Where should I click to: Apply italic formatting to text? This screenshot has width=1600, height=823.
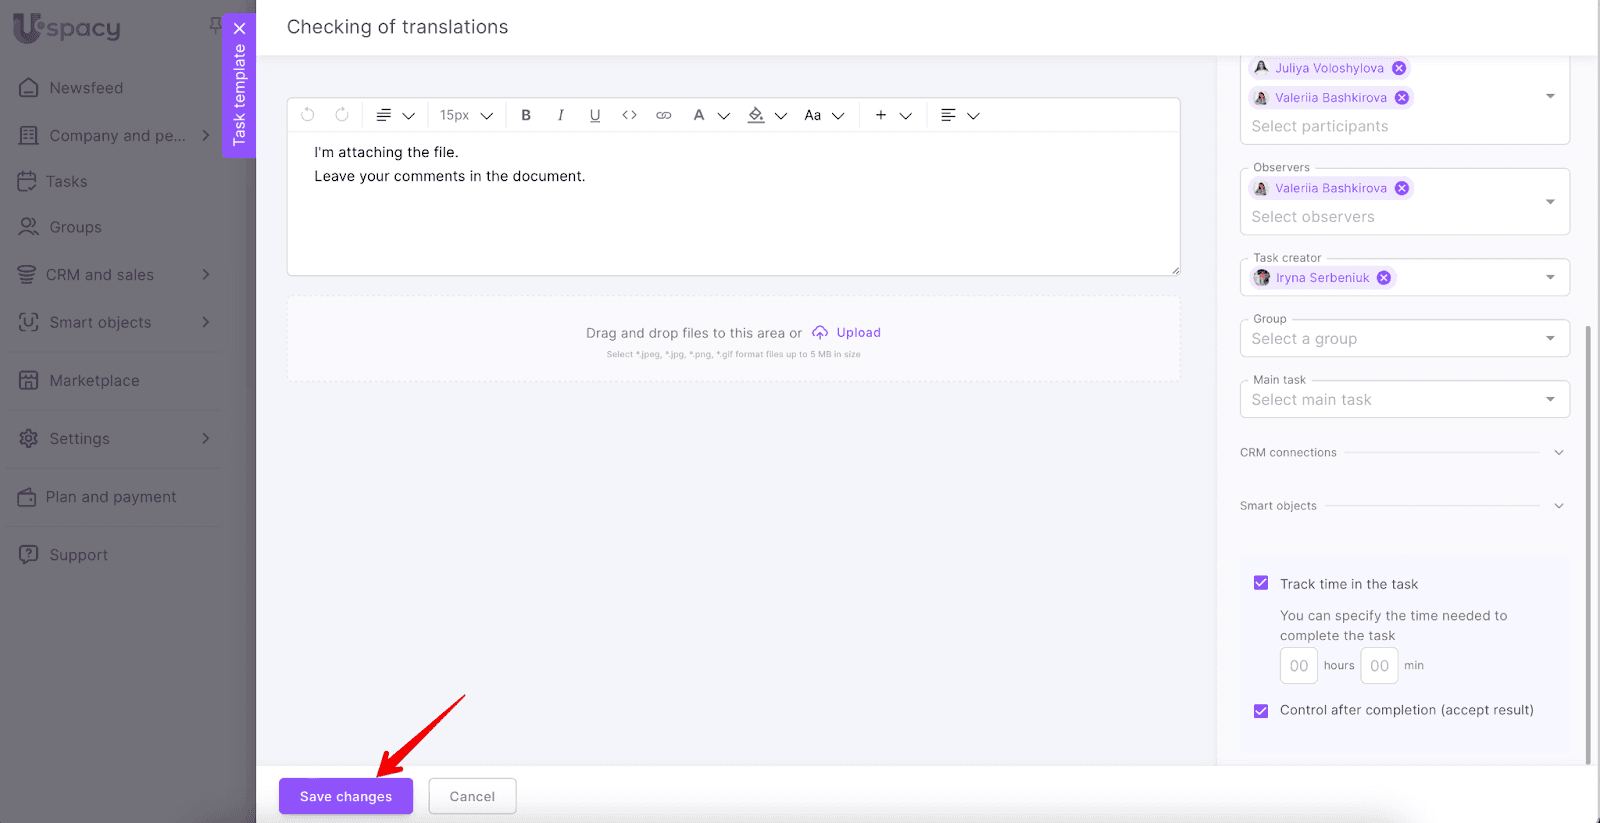[x=561, y=115]
